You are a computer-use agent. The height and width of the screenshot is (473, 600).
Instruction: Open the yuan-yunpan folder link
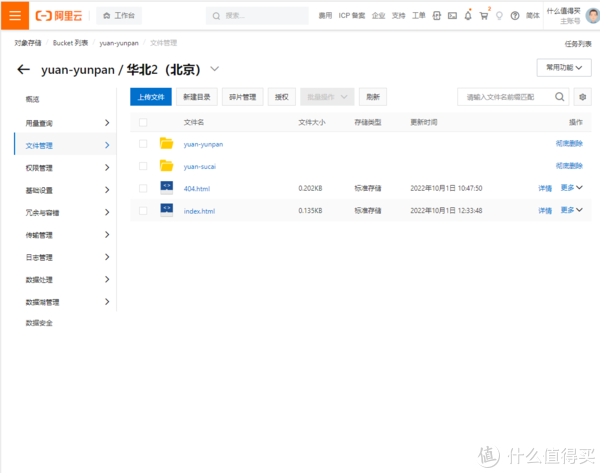pos(203,144)
